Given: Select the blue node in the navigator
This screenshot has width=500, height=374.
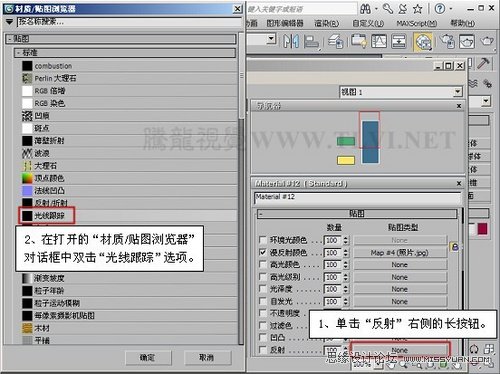Looking at the screenshot, I should pos(370,142).
